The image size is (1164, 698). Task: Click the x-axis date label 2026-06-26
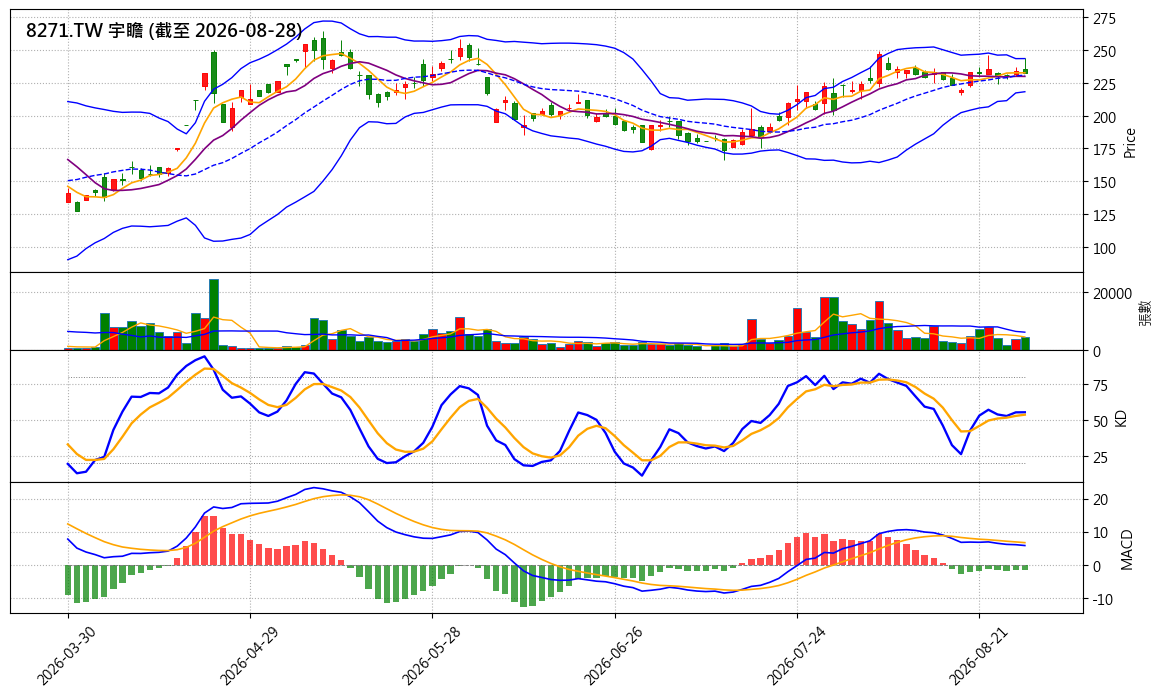[613, 655]
